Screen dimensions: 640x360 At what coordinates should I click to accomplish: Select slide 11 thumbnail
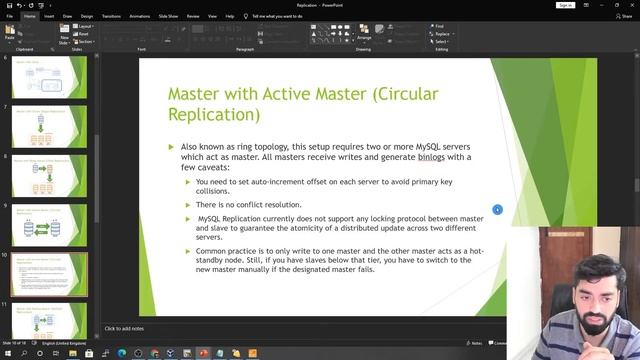pos(49,321)
